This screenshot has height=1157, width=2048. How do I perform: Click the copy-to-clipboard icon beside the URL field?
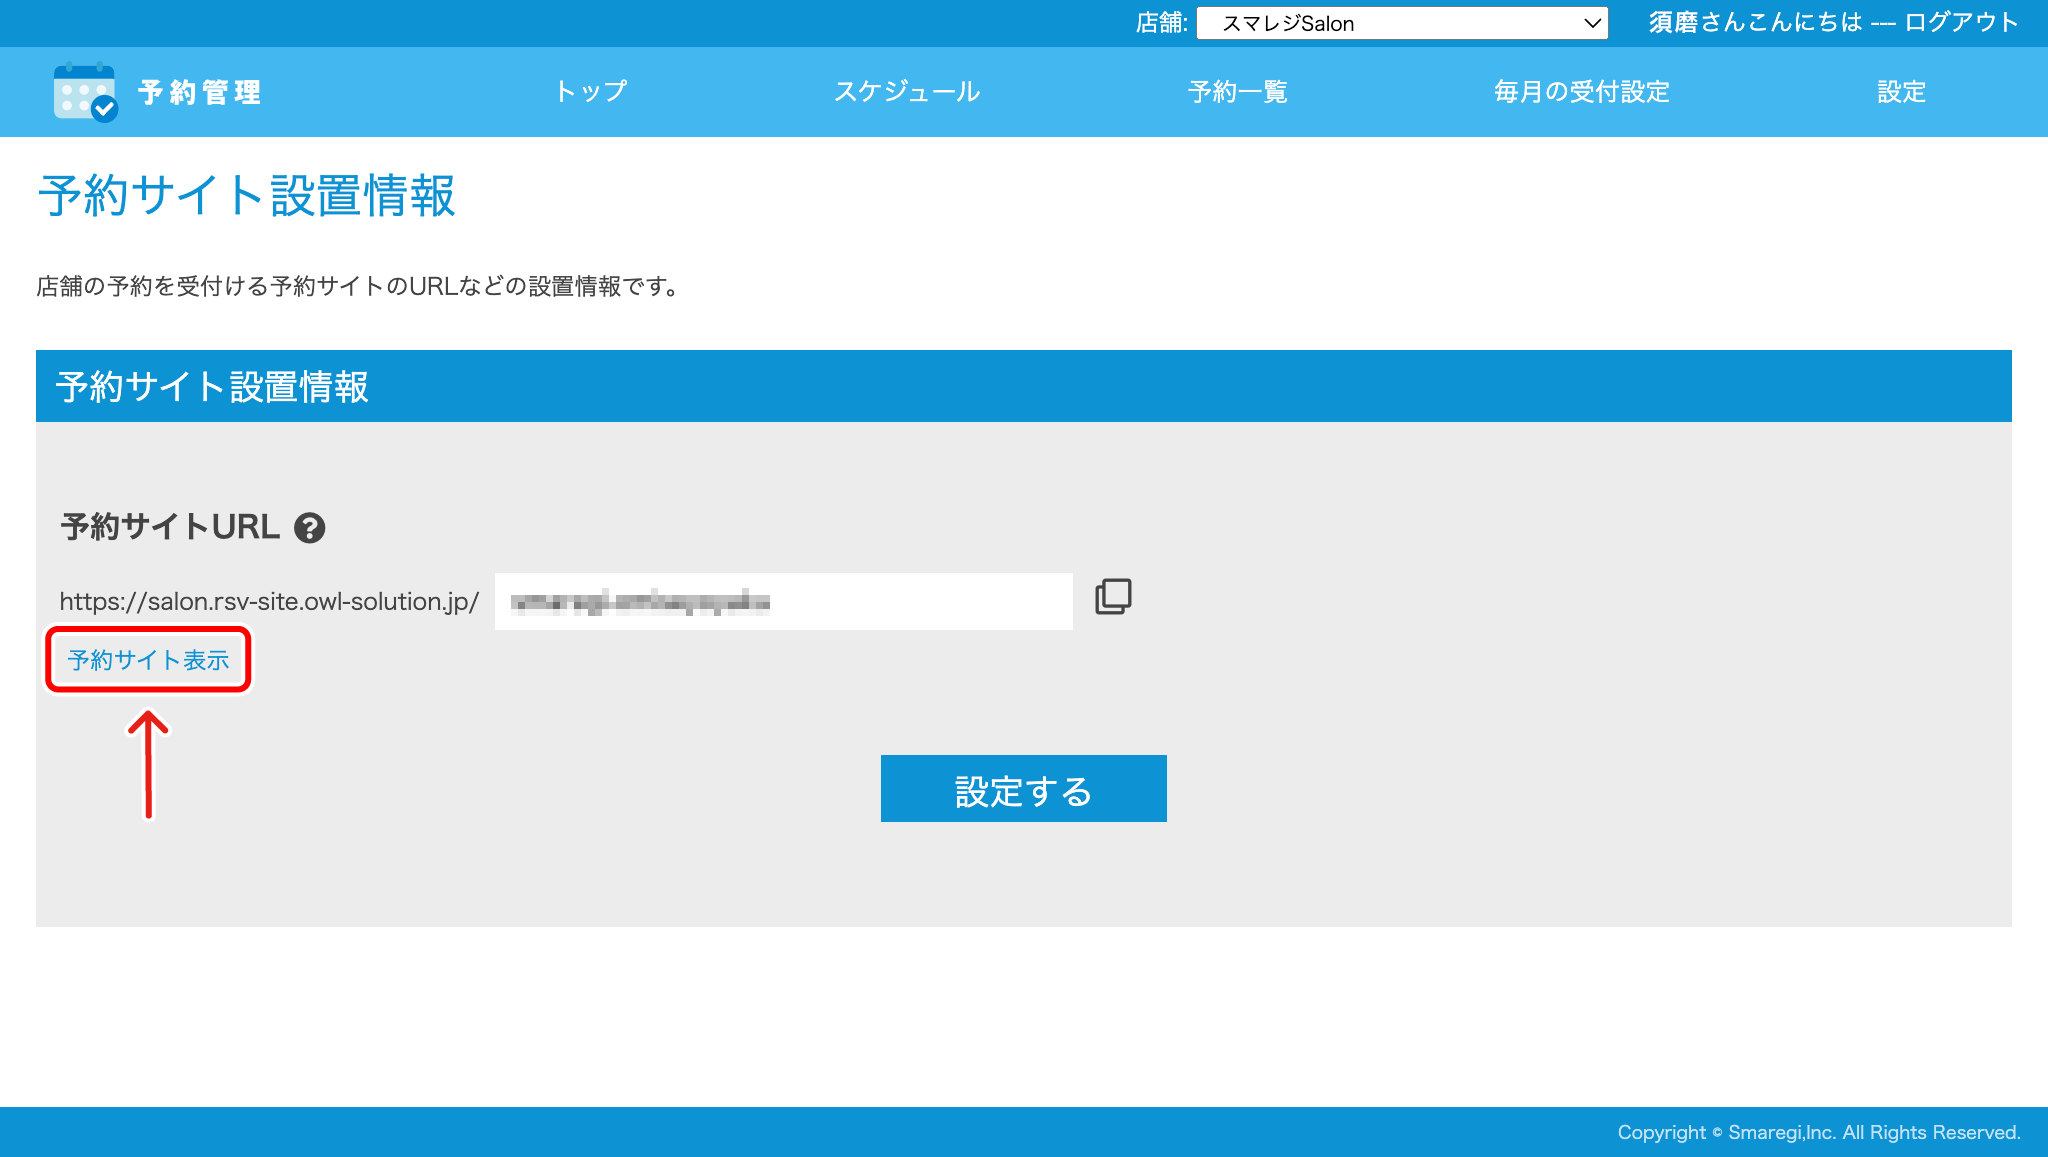[1113, 597]
